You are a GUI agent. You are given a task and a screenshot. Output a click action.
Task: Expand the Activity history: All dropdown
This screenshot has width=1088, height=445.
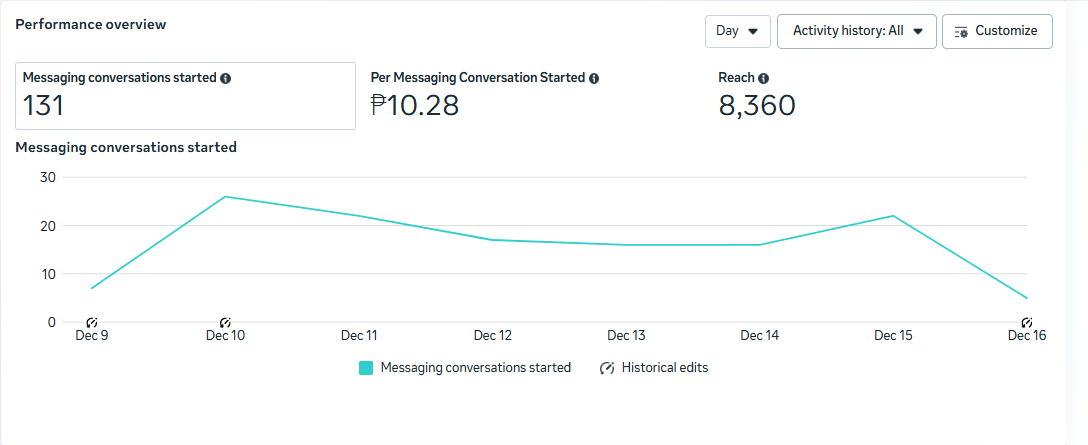tap(856, 31)
